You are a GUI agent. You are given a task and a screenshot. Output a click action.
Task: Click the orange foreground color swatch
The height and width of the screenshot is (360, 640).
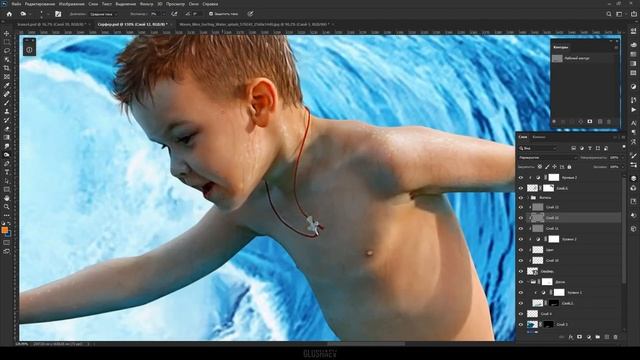point(5,230)
